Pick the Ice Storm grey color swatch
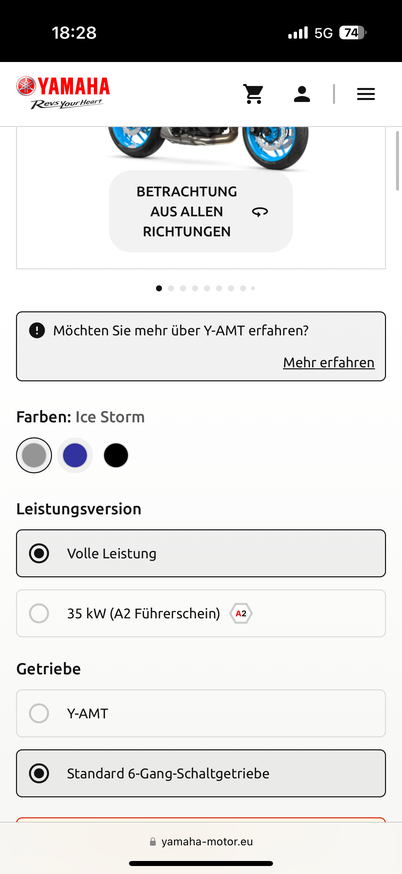402x874 pixels. point(34,455)
